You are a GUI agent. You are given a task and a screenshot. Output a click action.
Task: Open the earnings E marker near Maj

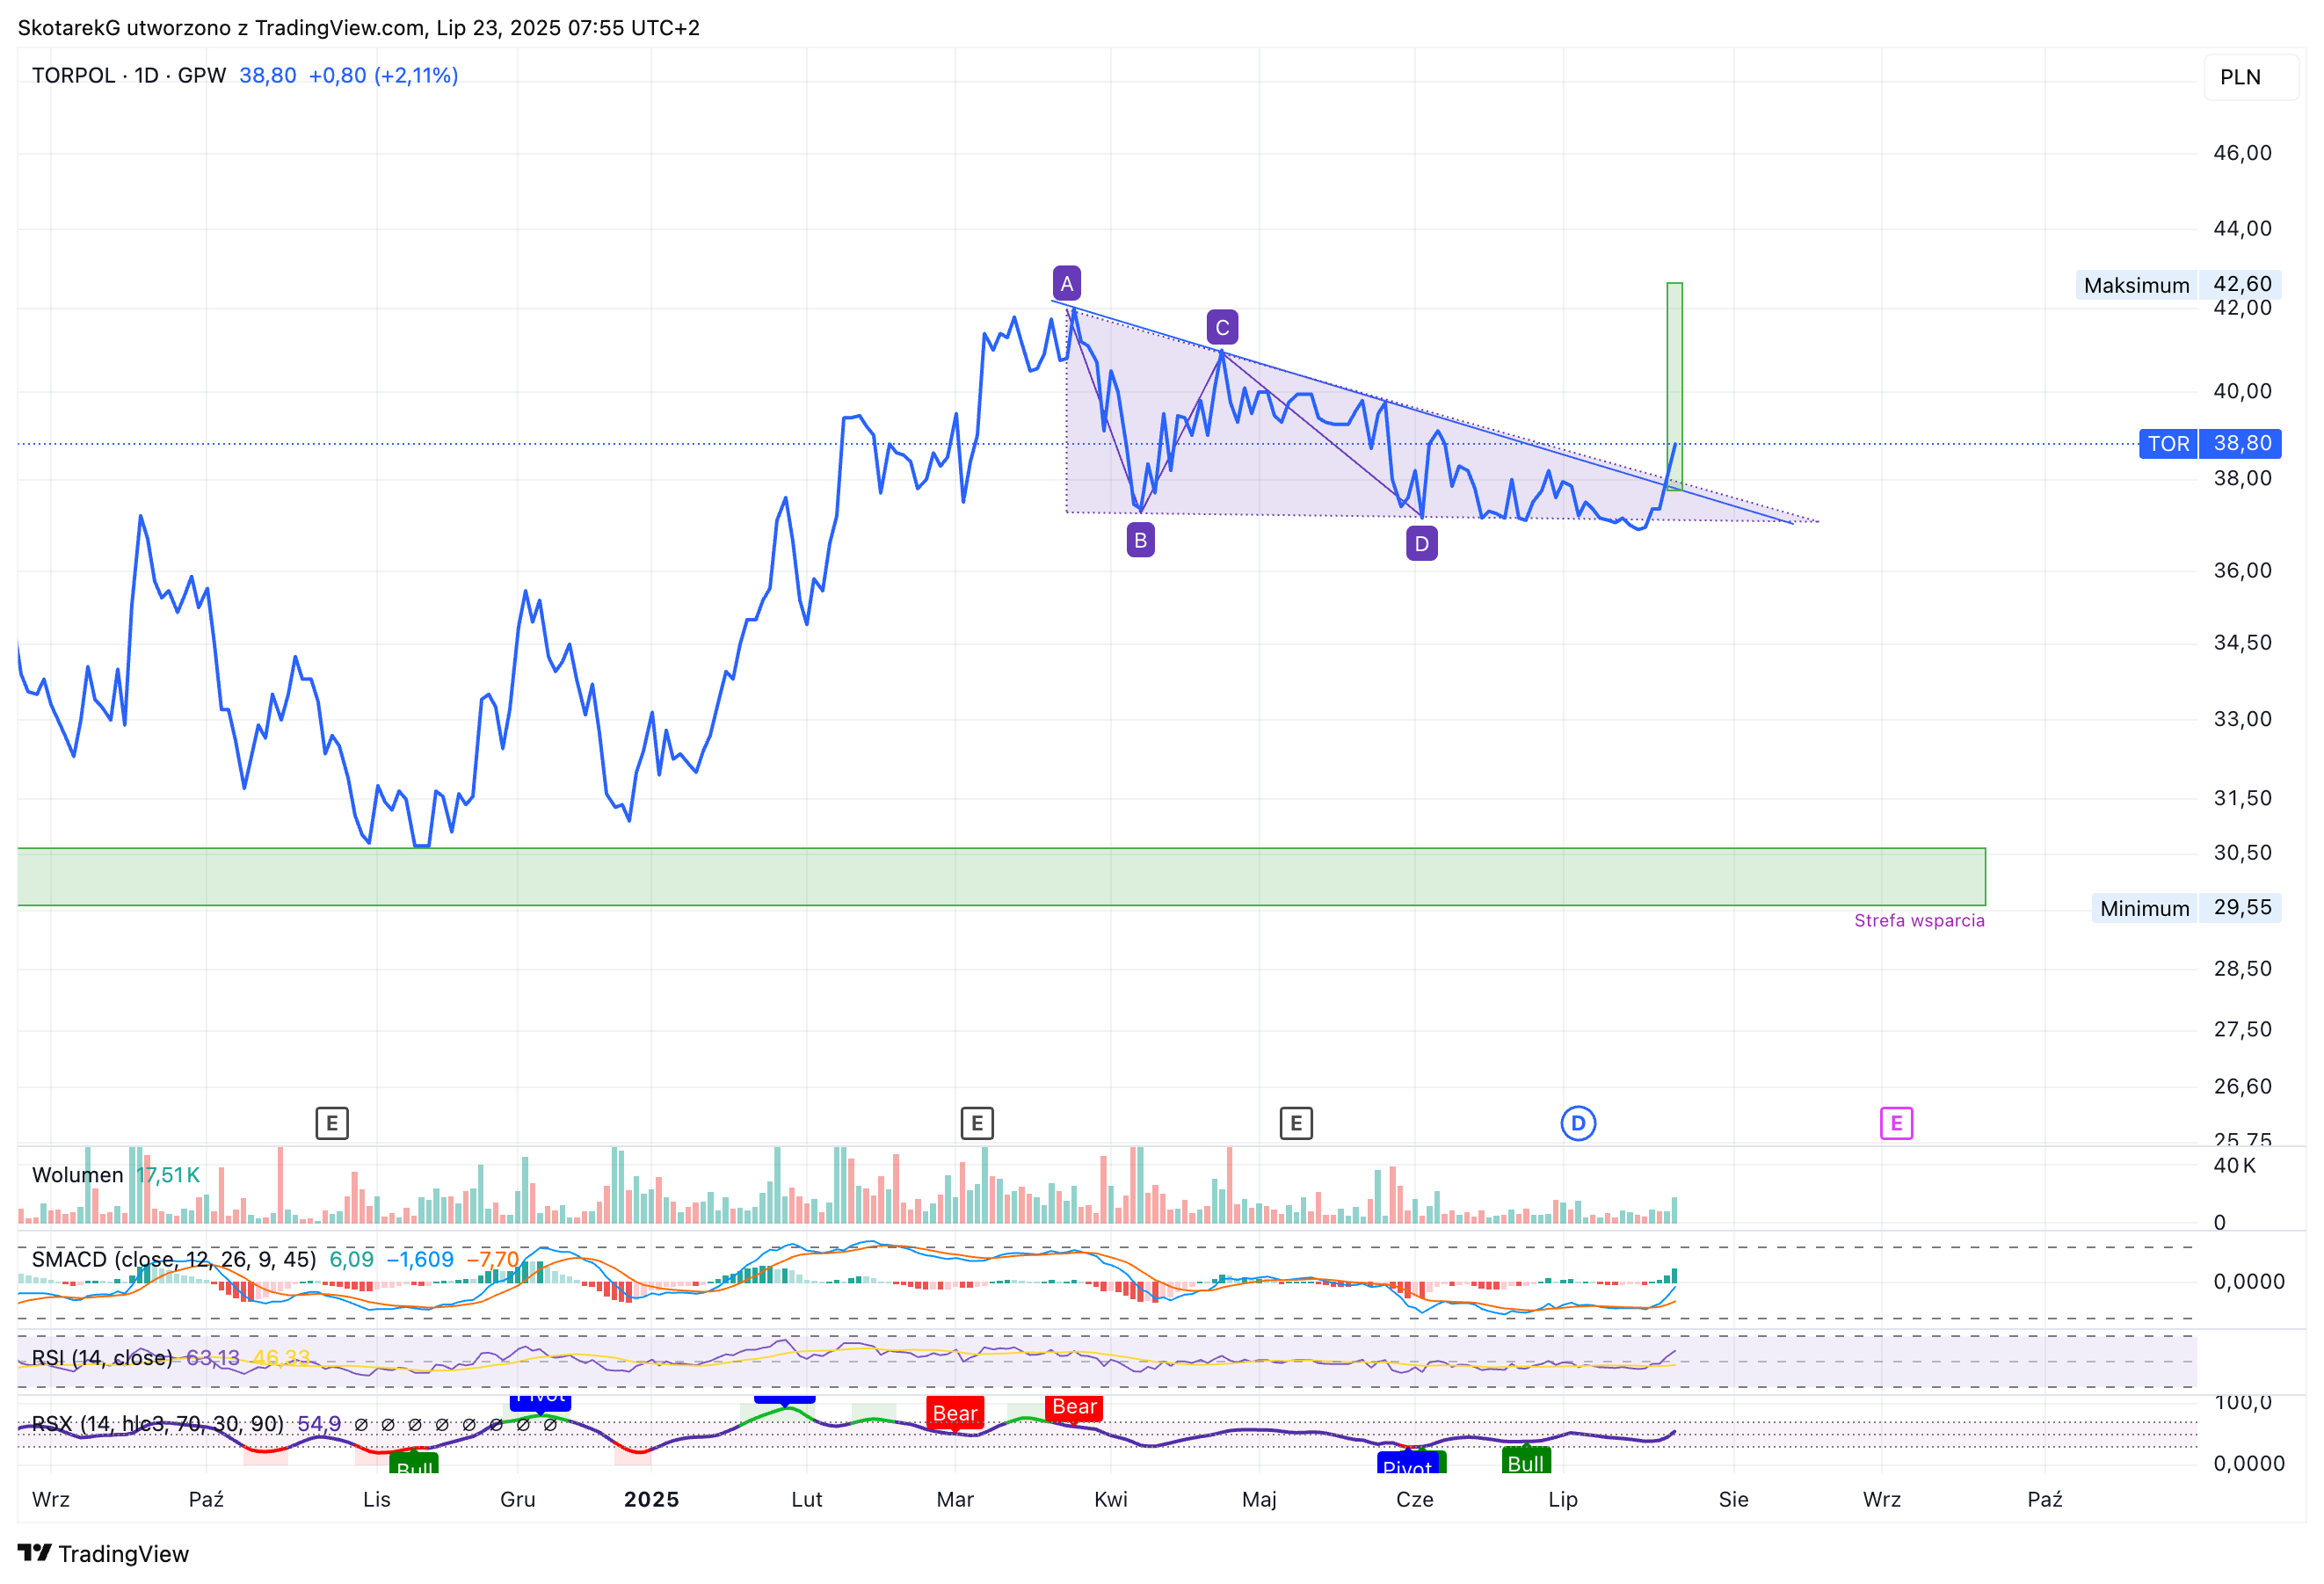(1296, 1123)
